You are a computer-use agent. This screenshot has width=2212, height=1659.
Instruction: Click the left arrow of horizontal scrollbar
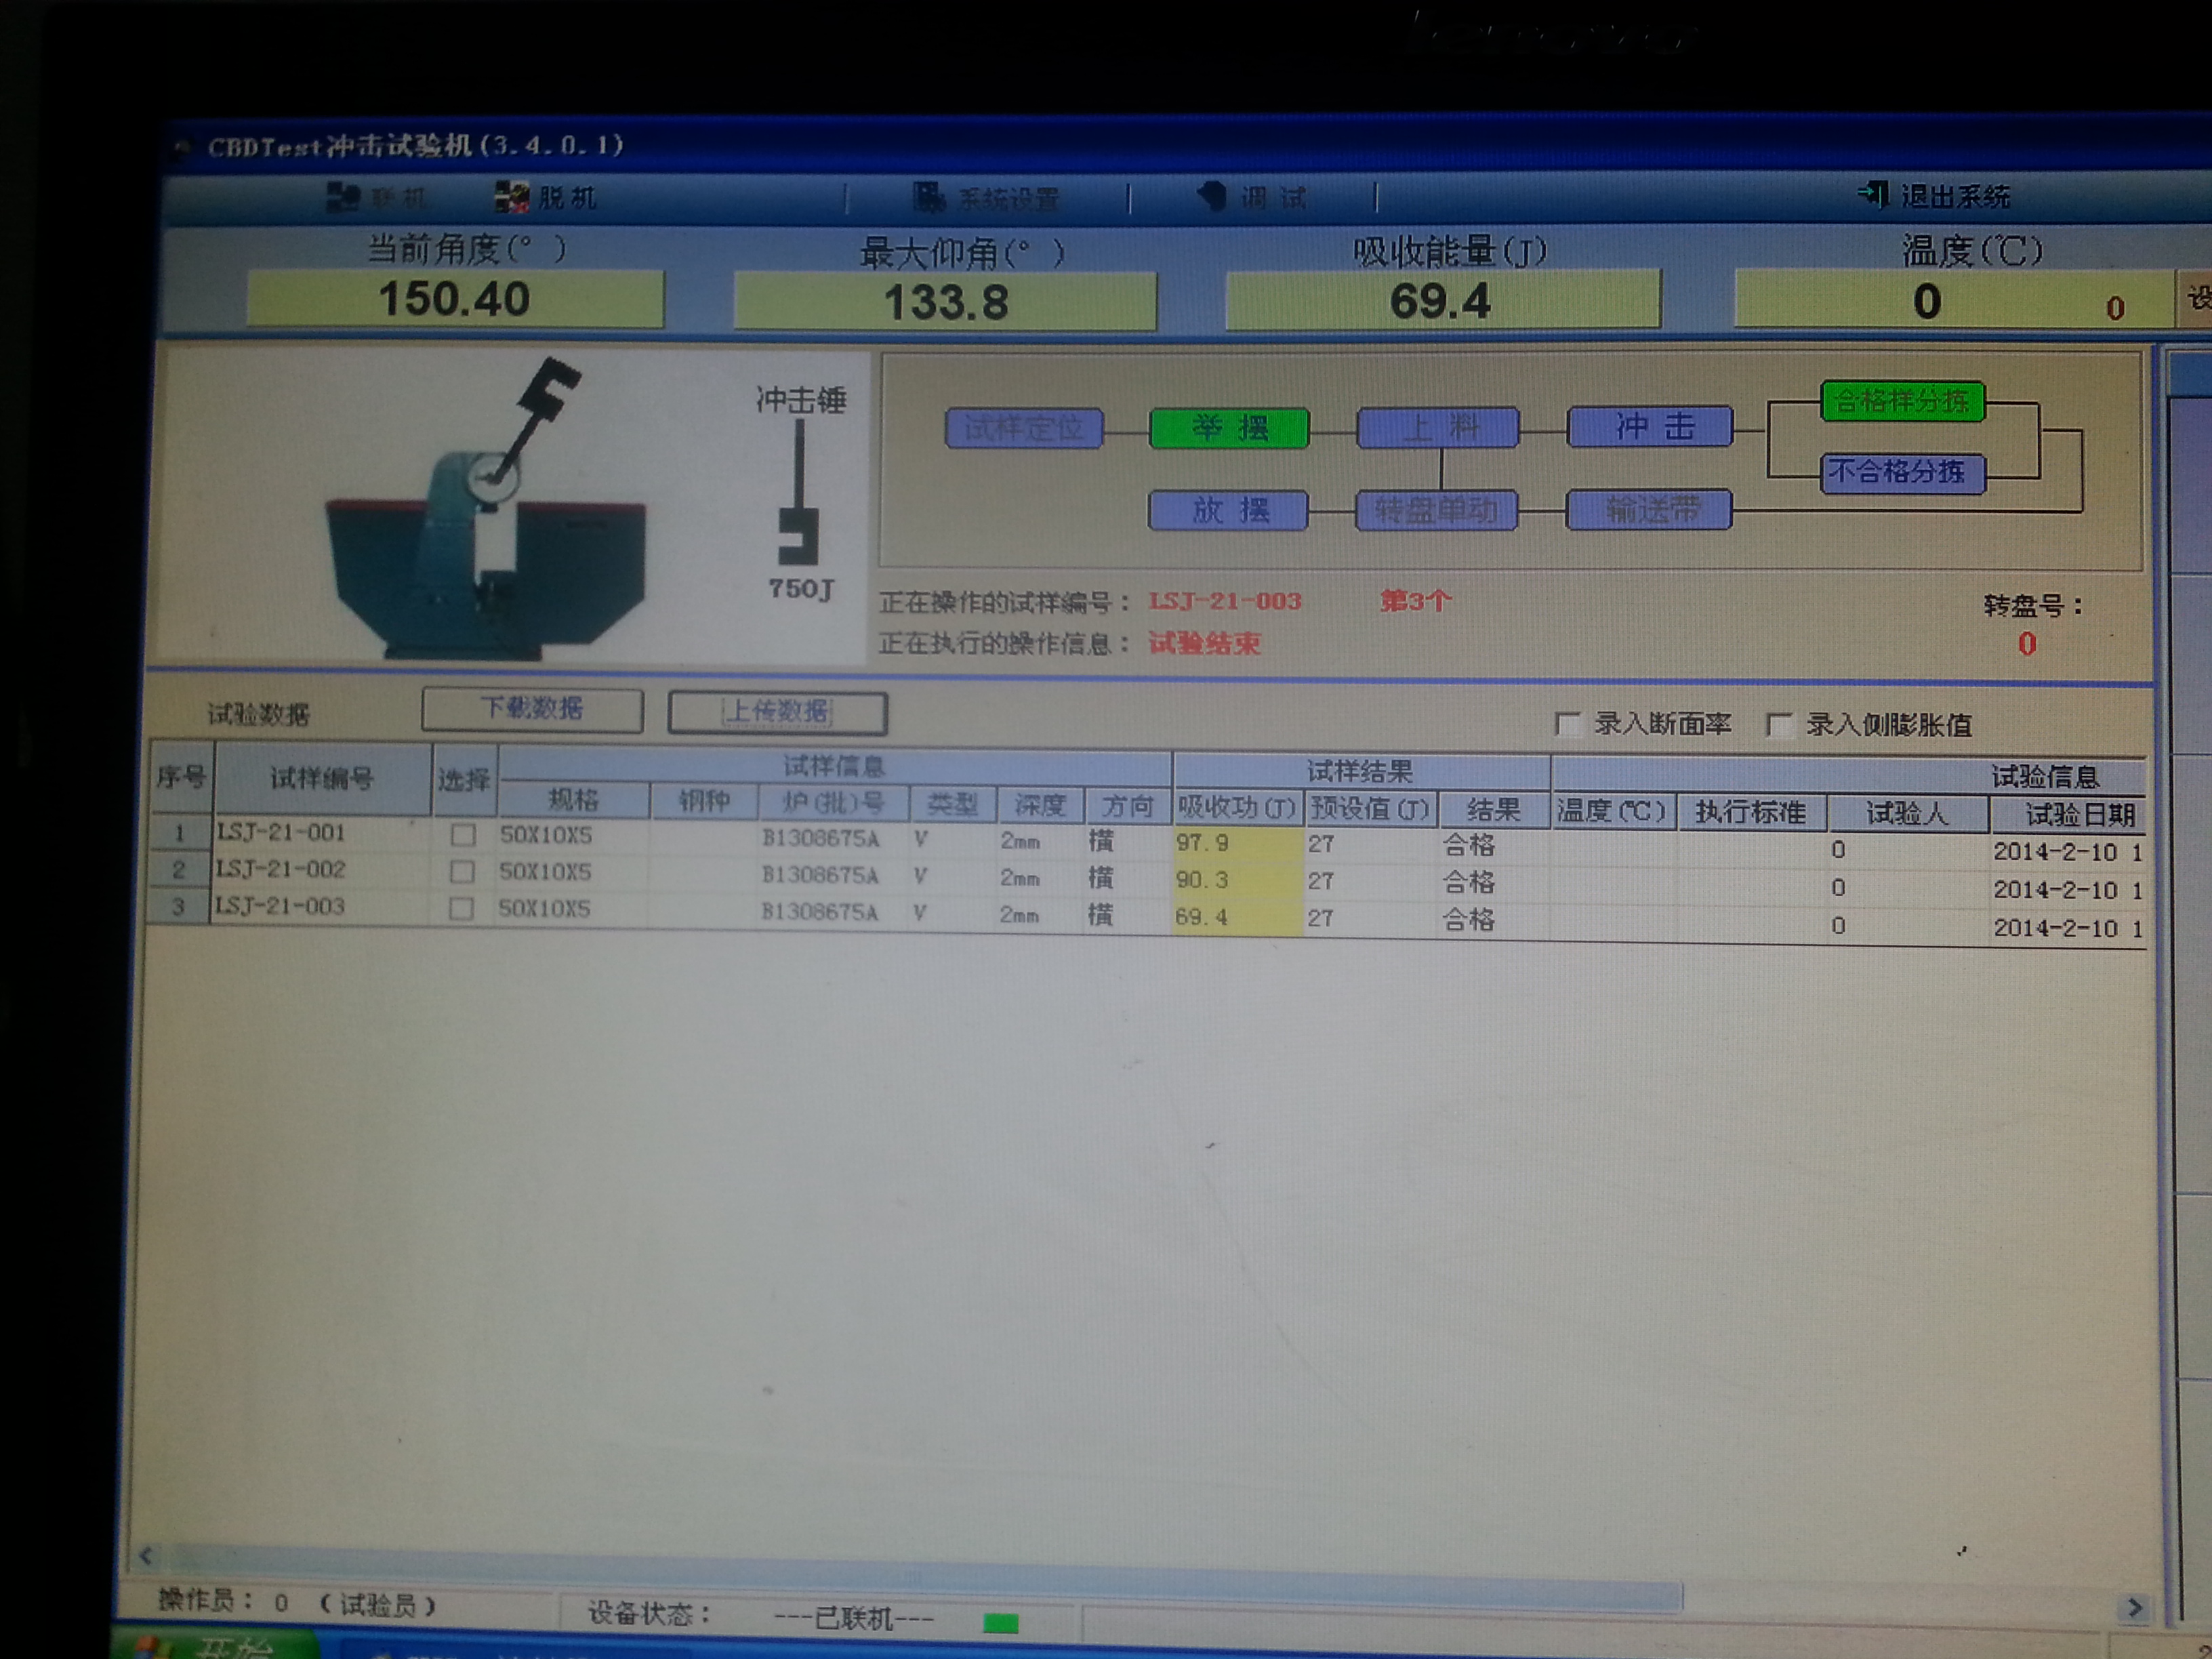(x=146, y=1555)
